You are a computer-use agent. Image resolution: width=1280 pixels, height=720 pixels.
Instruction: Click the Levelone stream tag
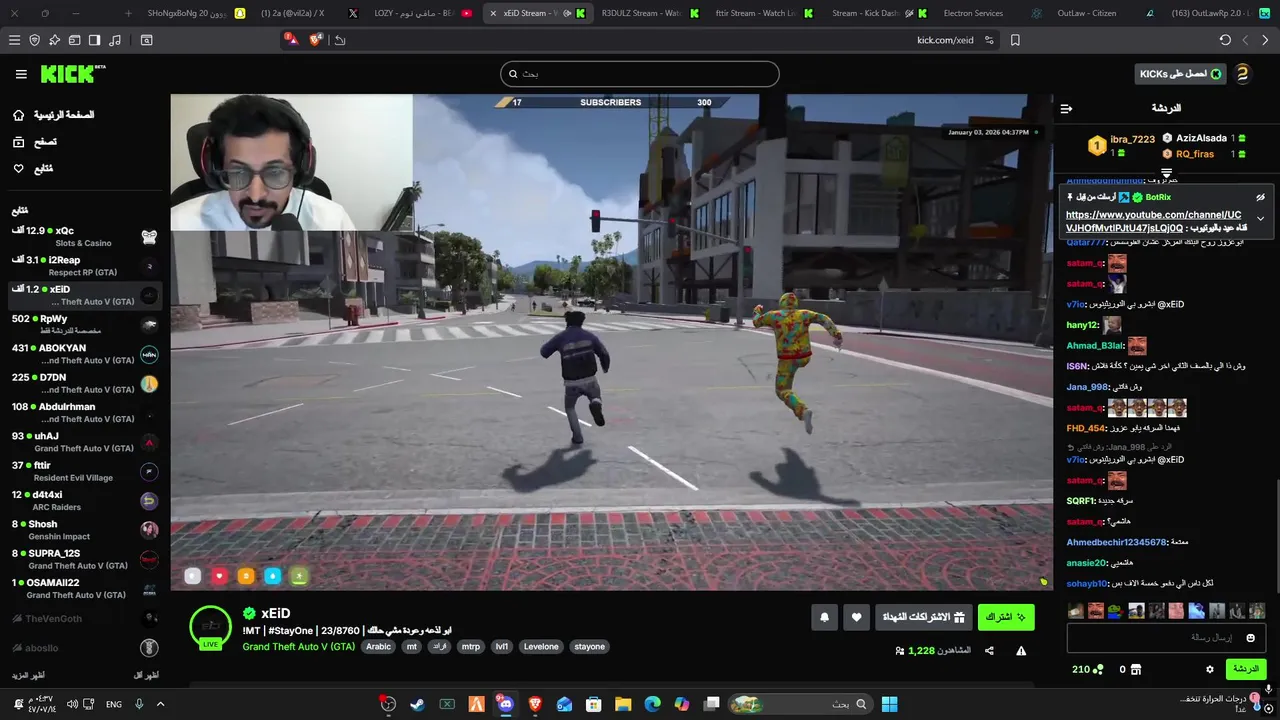click(x=541, y=647)
